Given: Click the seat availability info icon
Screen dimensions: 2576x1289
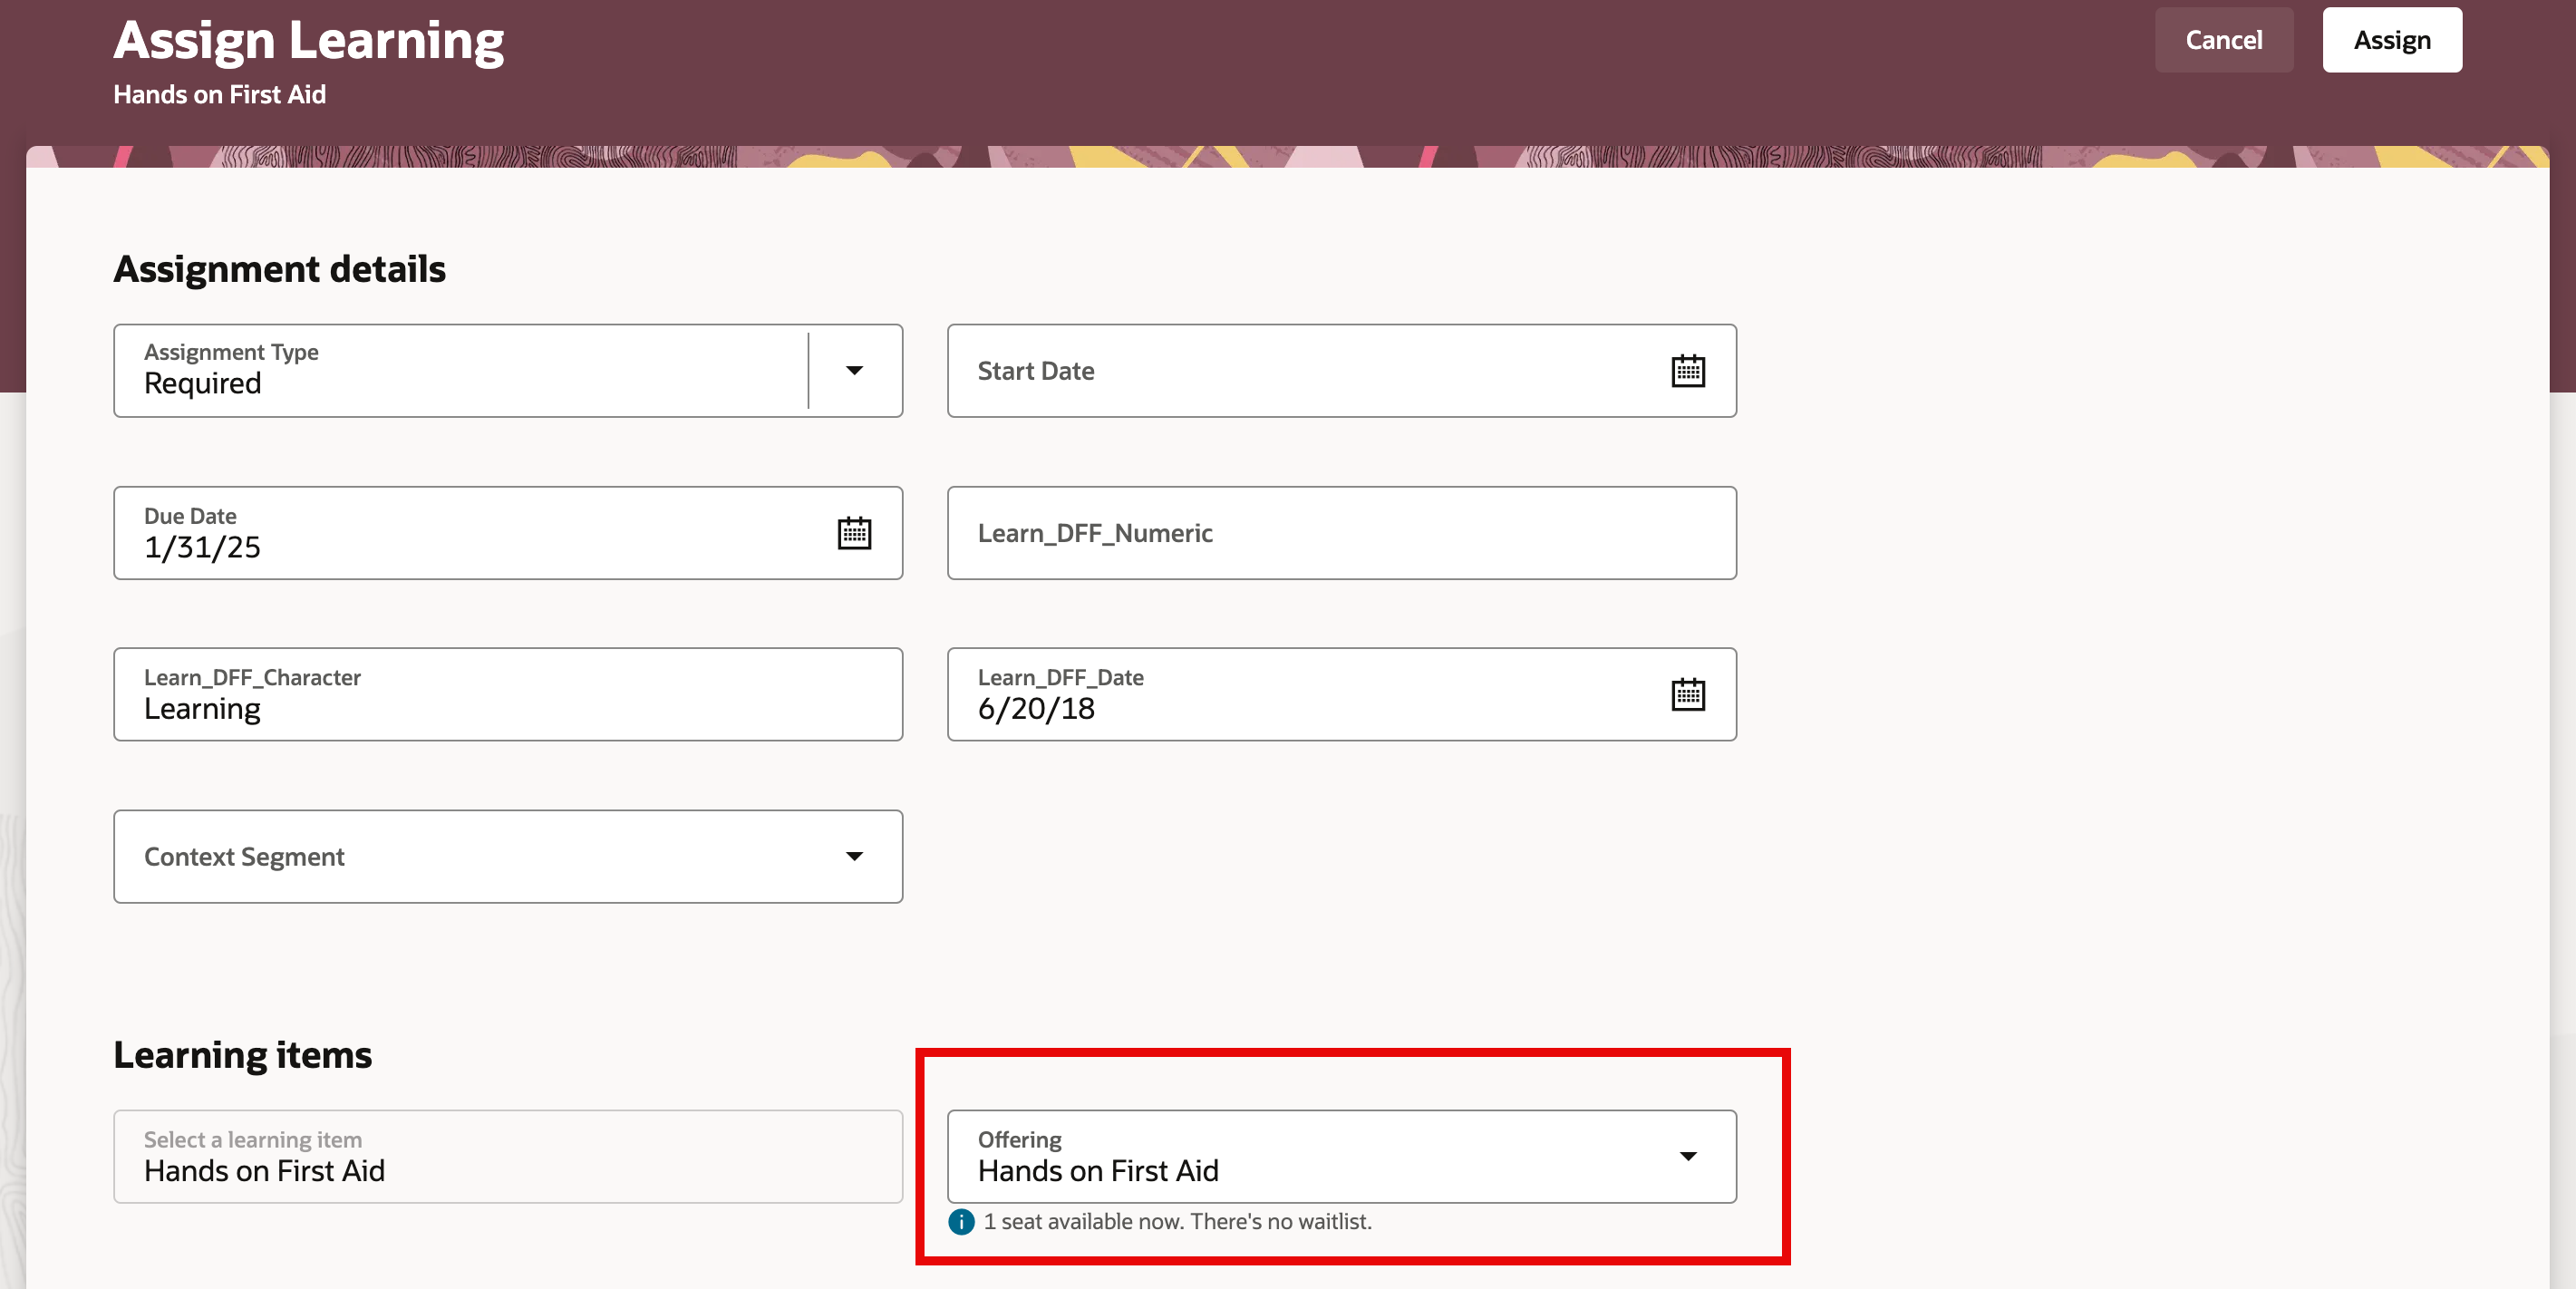Looking at the screenshot, I should (x=961, y=1221).
